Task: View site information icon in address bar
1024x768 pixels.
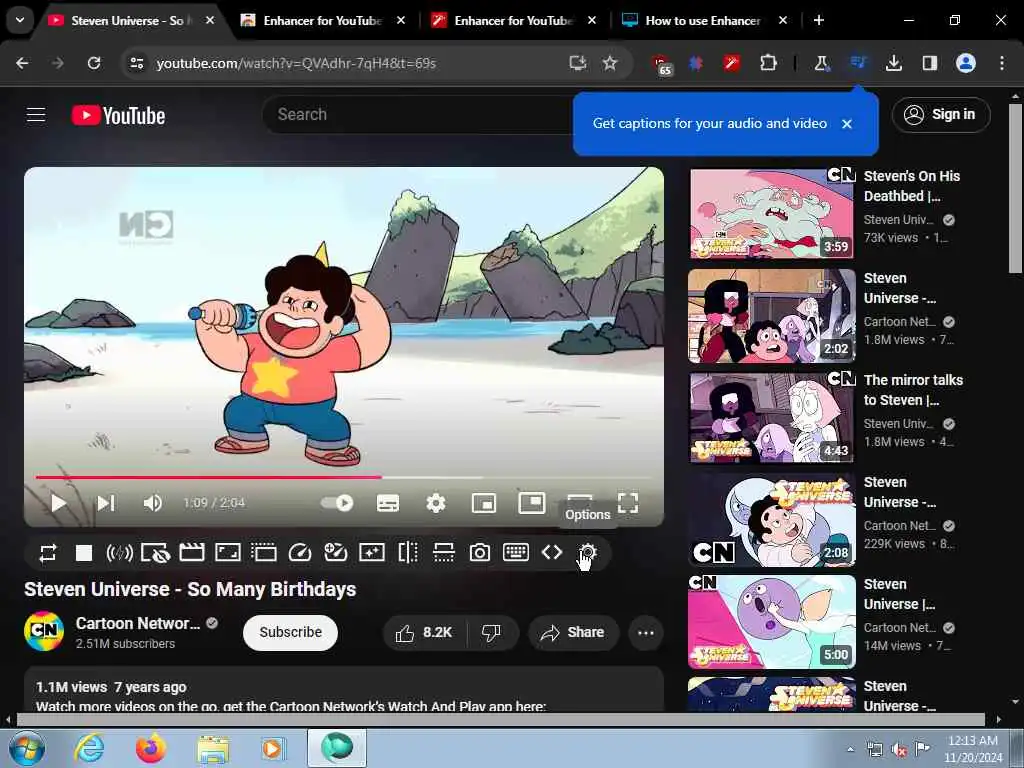Action: click(136, 63)
